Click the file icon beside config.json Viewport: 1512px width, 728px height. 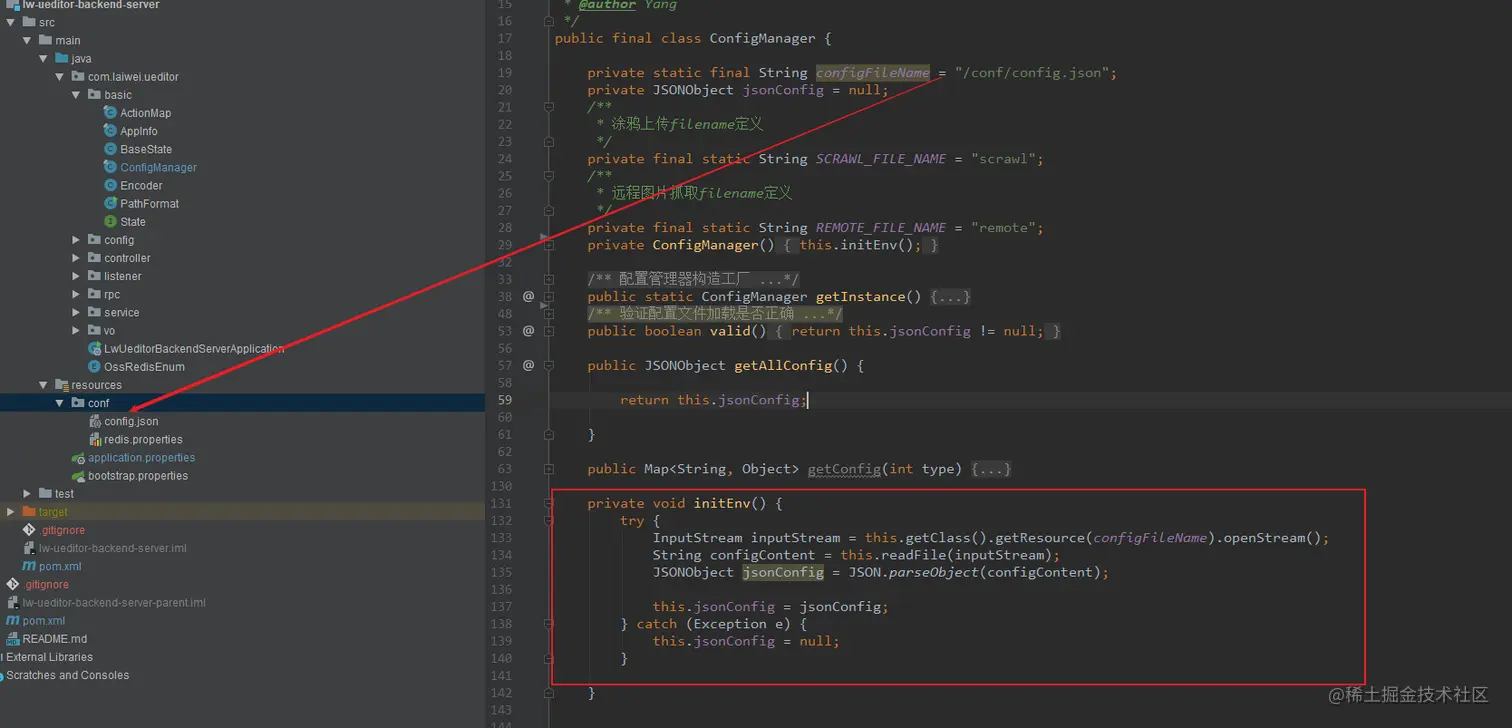click(95, 421)
